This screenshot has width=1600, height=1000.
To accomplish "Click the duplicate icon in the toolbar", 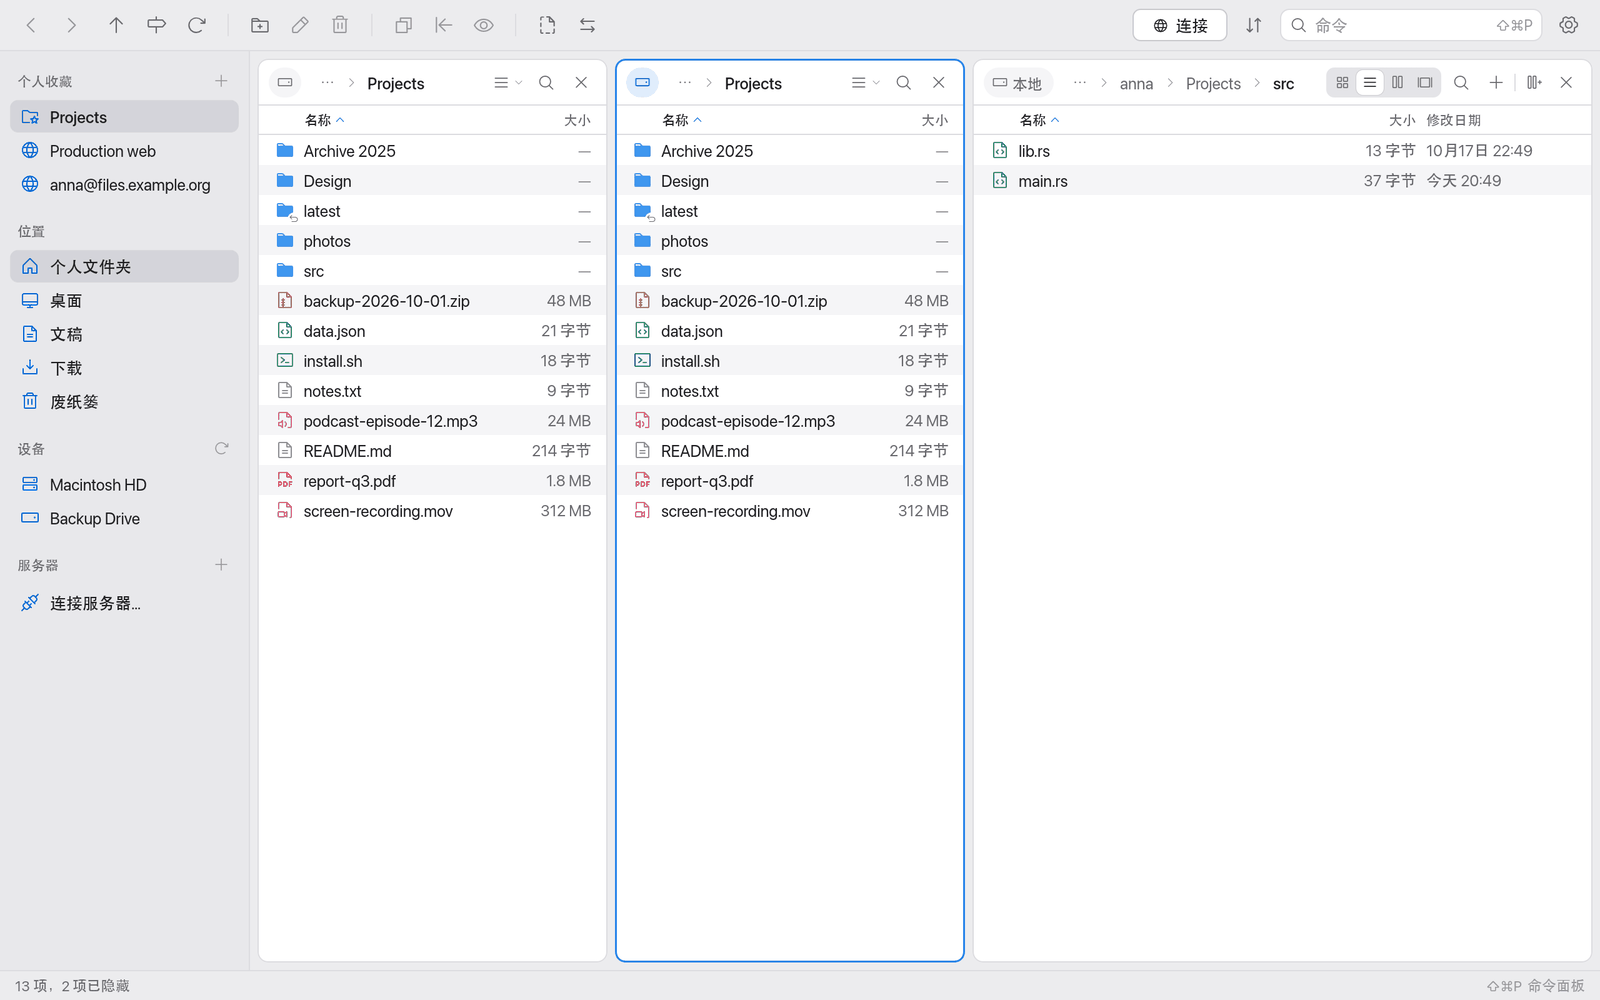I will pyautogui.click(x=404, y=25).
